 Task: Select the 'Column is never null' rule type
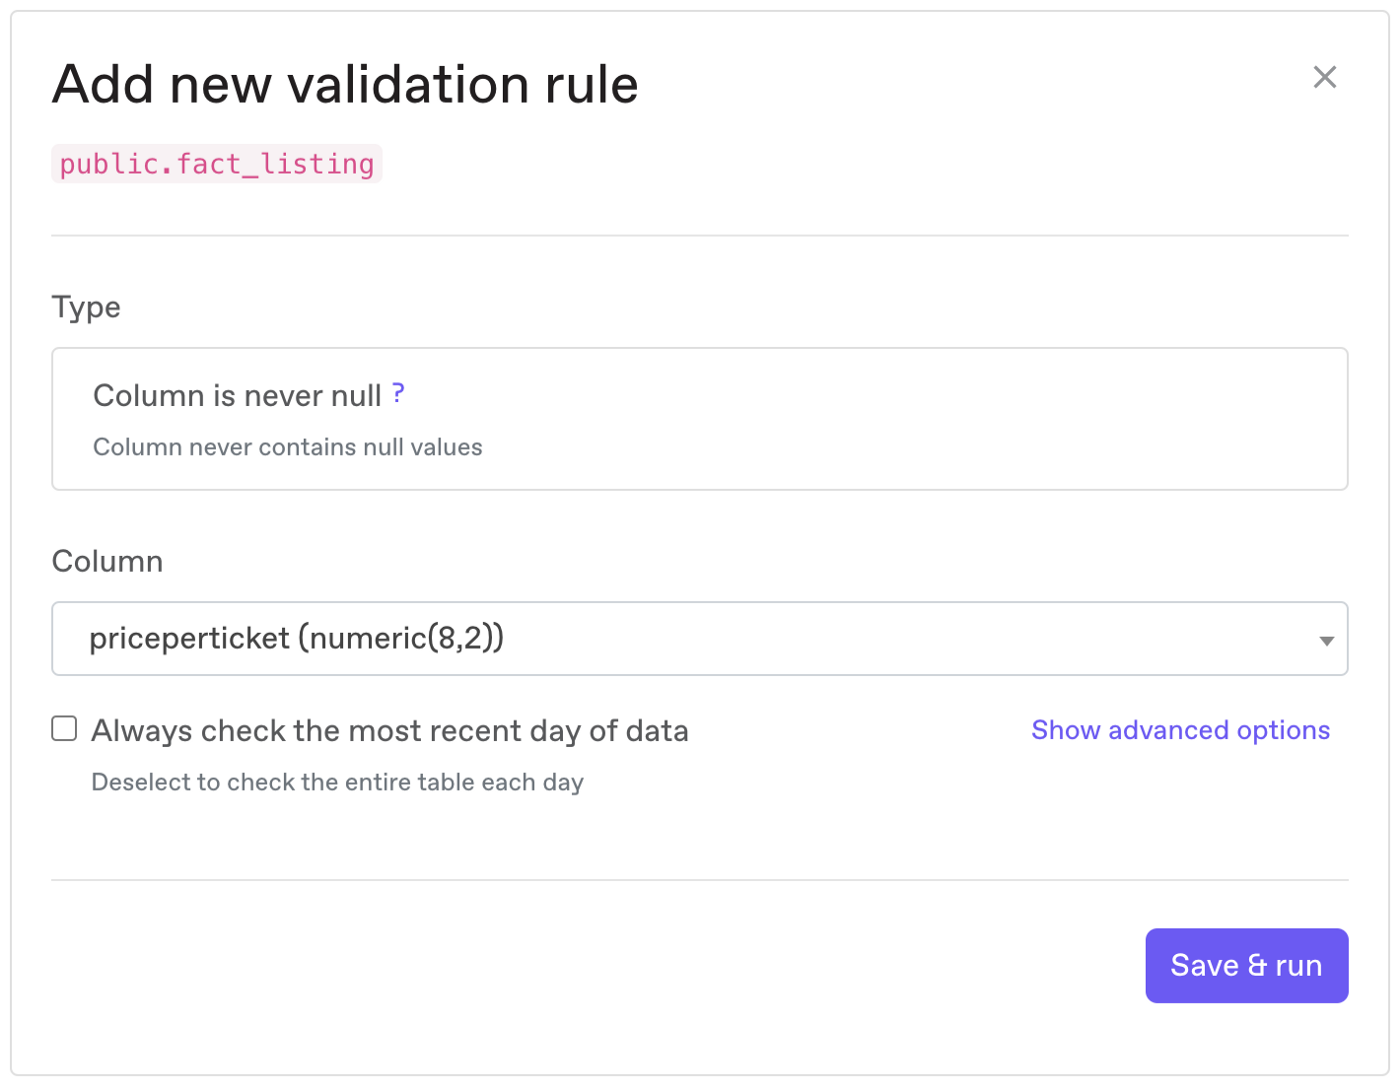pos(700,419)
